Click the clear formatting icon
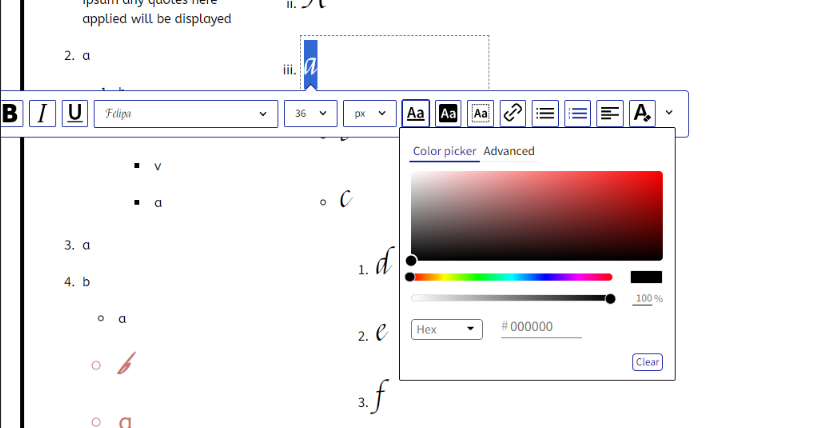The image size is (838, 428). tap(642, 113)
